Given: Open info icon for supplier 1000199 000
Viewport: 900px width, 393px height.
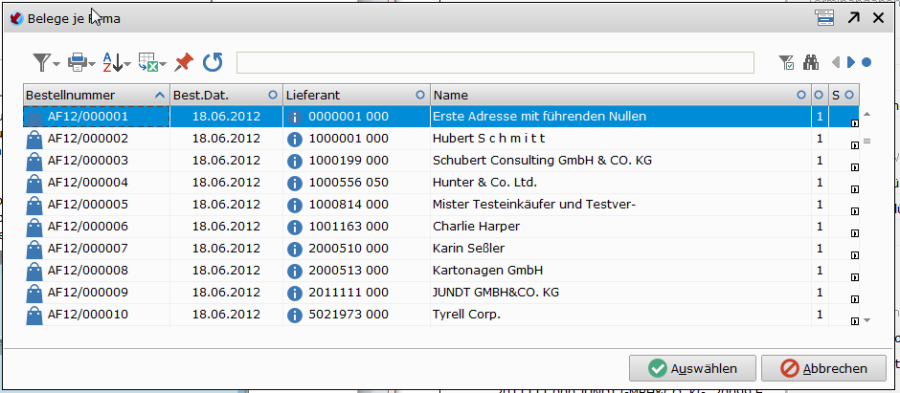Looking at the screenshot, I should coord(294,161).
